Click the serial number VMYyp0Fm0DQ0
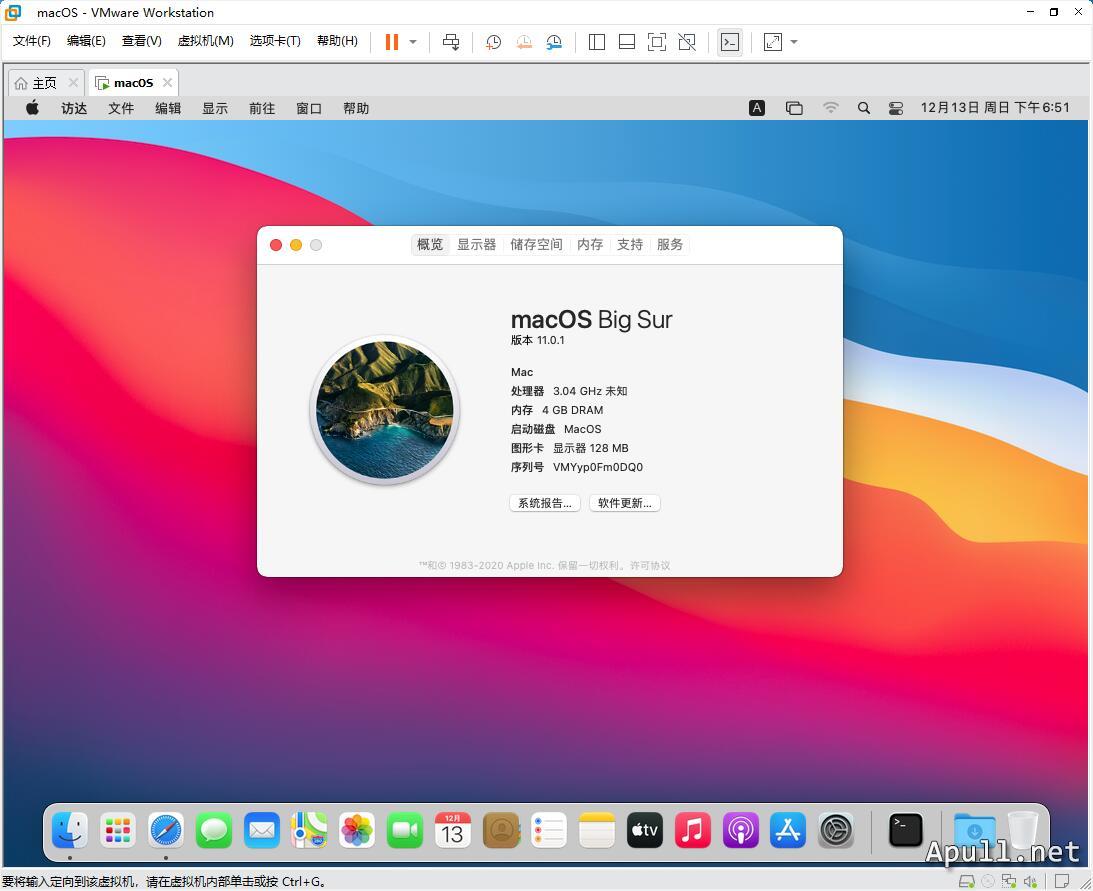The width and height of the screenshot is (1093, 891). click(598, 467)
